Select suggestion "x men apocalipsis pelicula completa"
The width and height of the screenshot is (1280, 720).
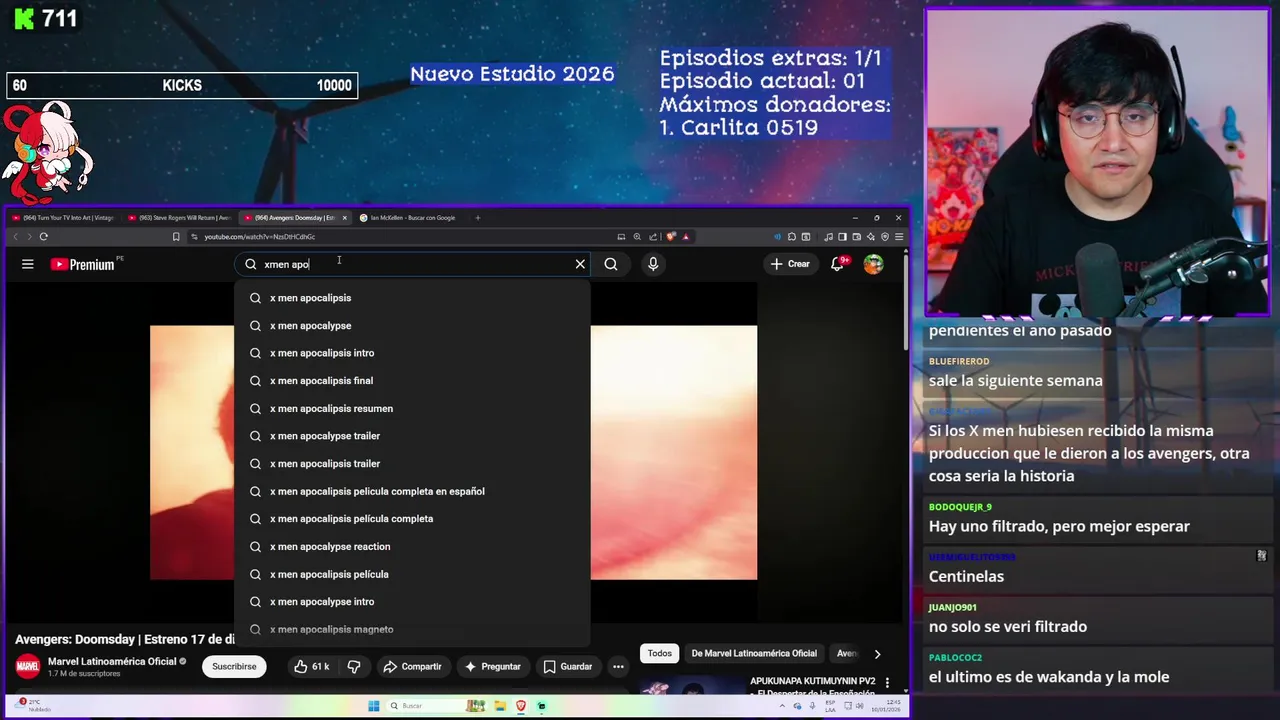pyautogui.click(x=412, y=519)
